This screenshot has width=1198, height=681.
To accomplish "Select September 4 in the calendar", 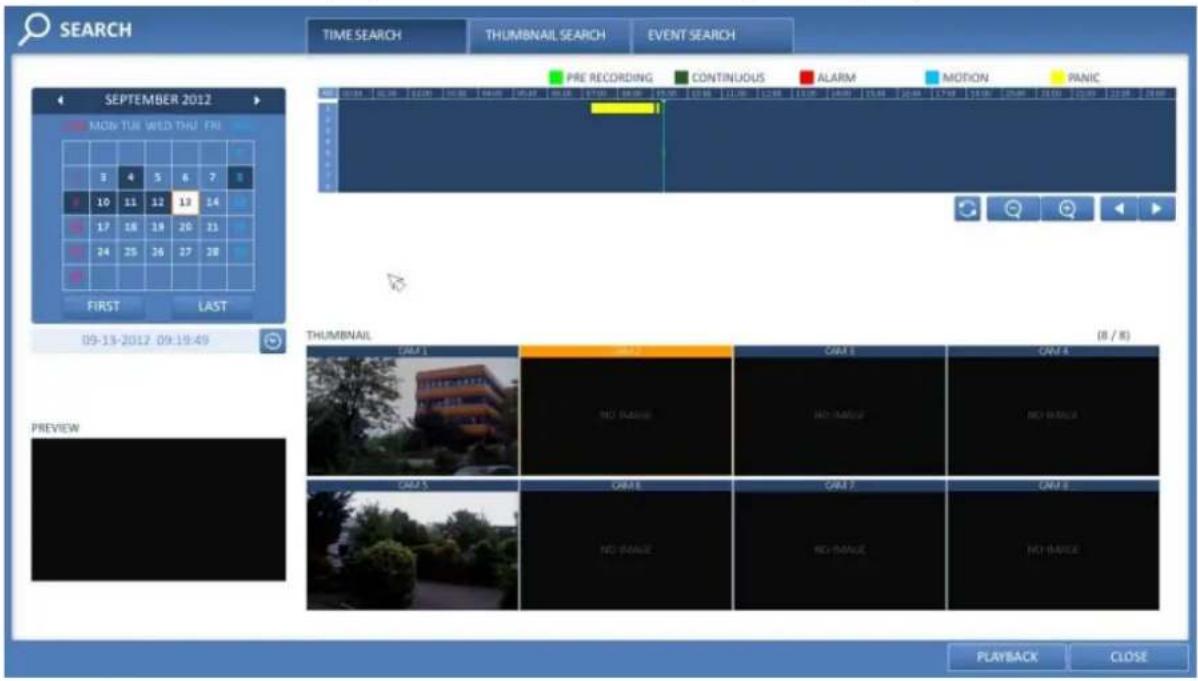I will coord(131,177).
